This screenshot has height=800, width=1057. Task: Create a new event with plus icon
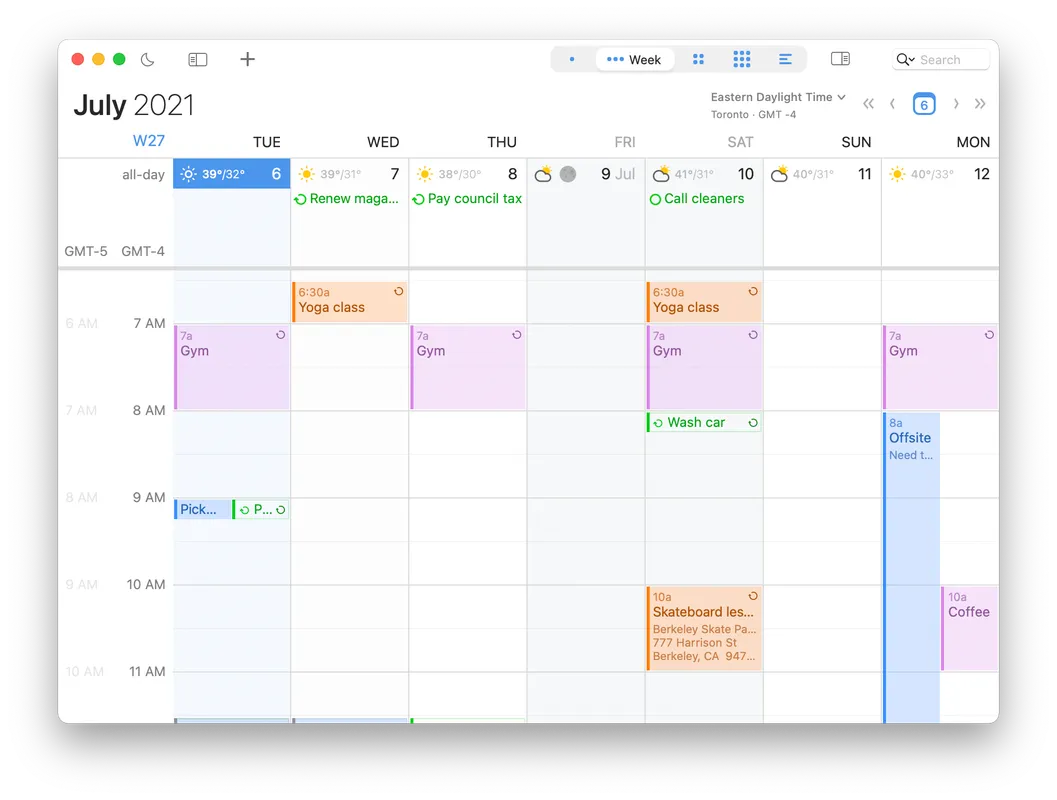(x=247, y=59)
